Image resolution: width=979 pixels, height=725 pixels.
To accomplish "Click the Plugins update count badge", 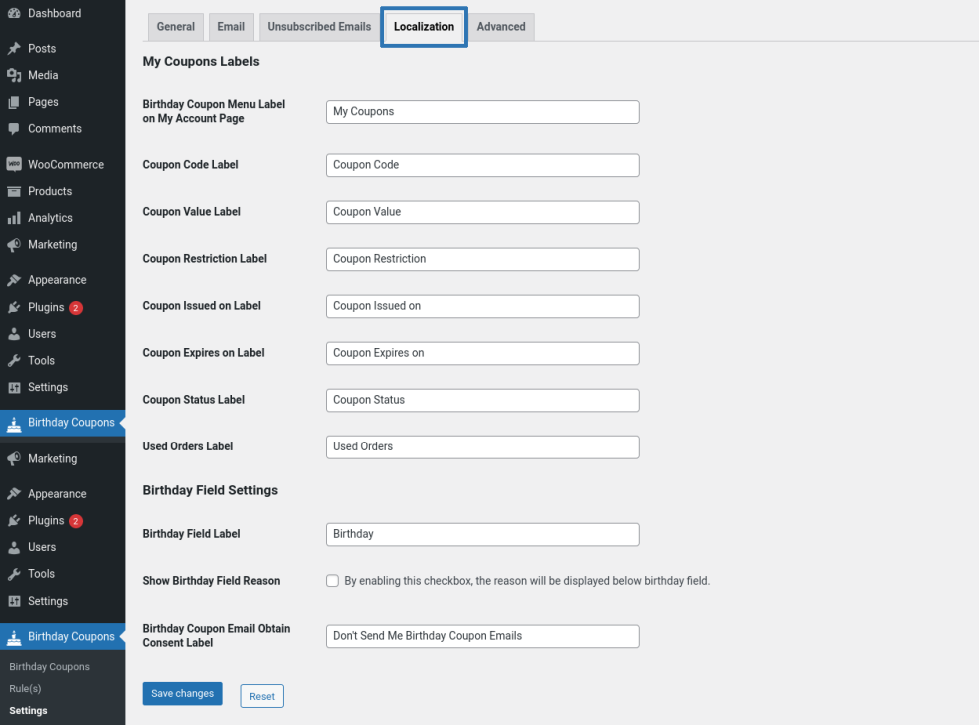I will [76, 308].
